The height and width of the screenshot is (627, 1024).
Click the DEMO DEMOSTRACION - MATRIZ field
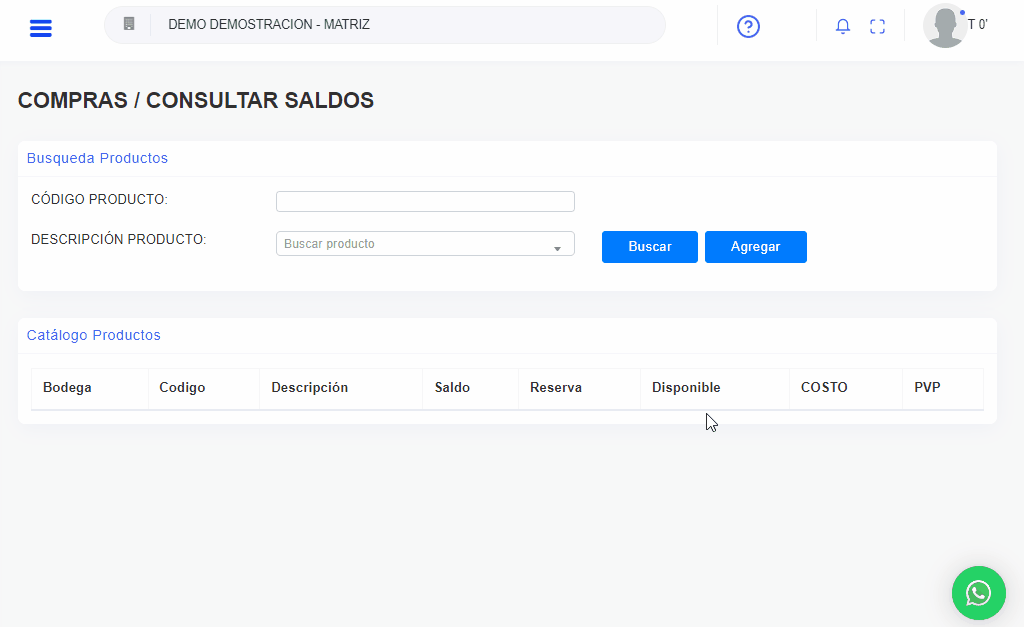(400, 25)
